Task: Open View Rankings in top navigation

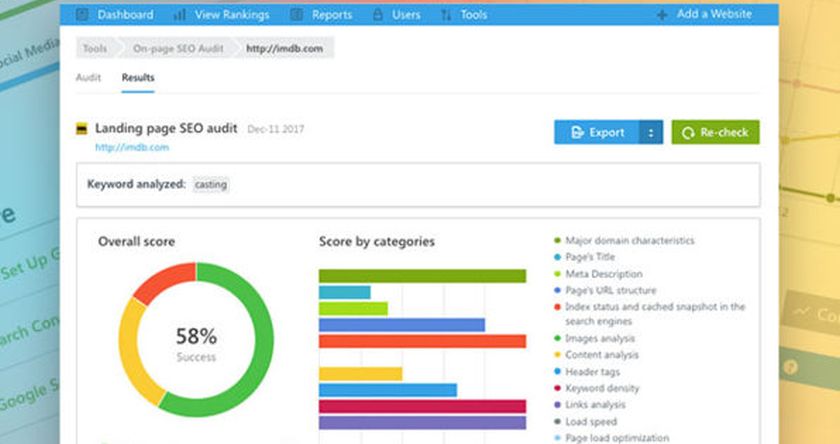Action: tap(232, 15)
